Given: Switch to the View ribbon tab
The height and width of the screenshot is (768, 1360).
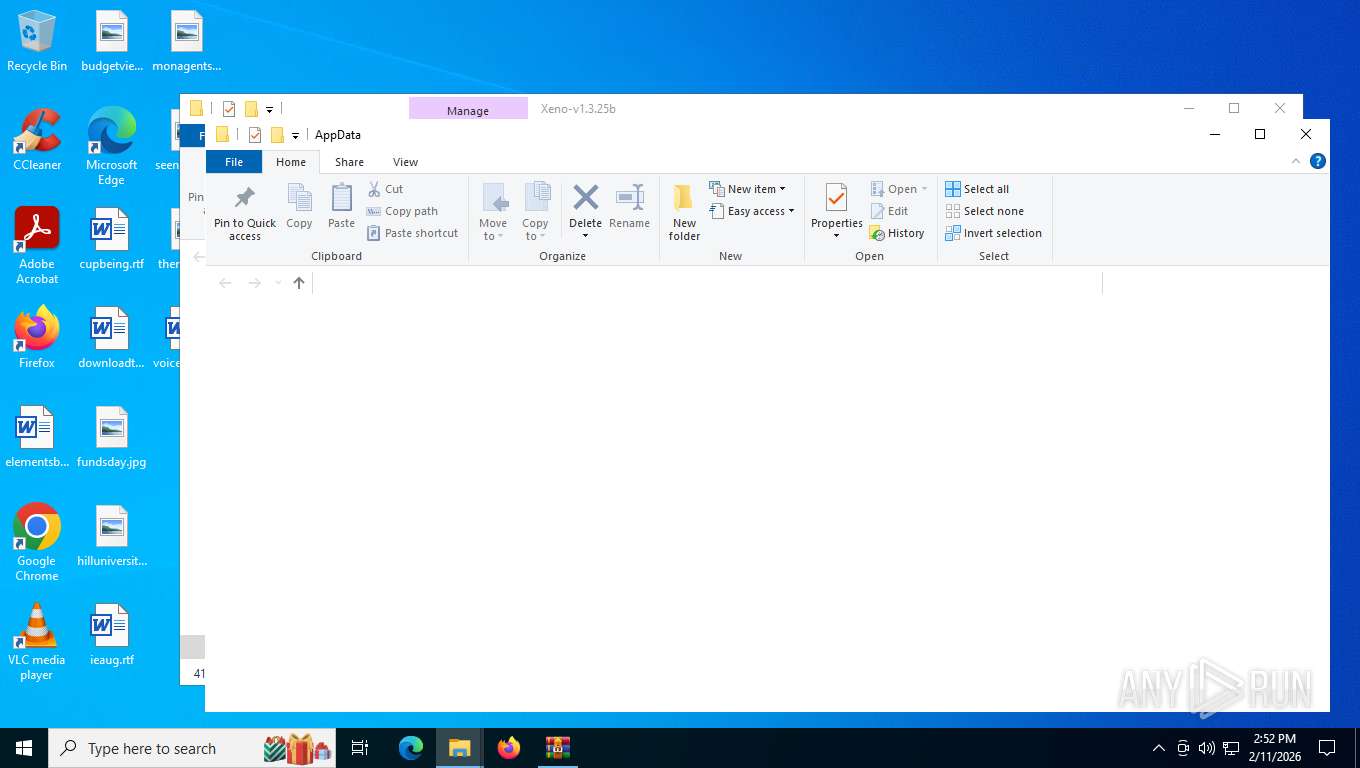Looking at the screenshot, I should pos(405,162).
